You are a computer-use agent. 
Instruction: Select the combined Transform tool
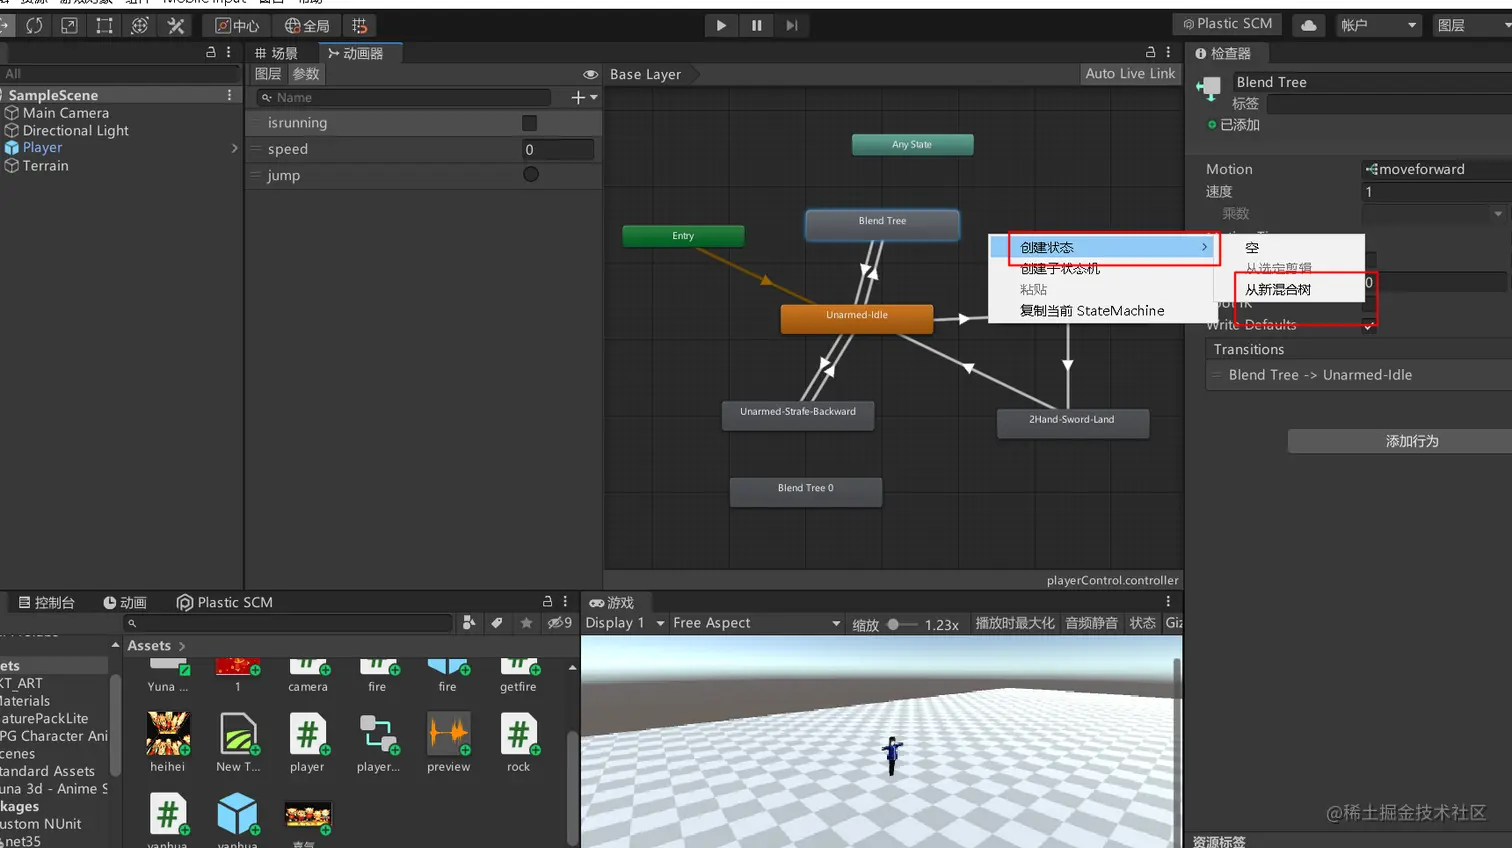(140, 25)
